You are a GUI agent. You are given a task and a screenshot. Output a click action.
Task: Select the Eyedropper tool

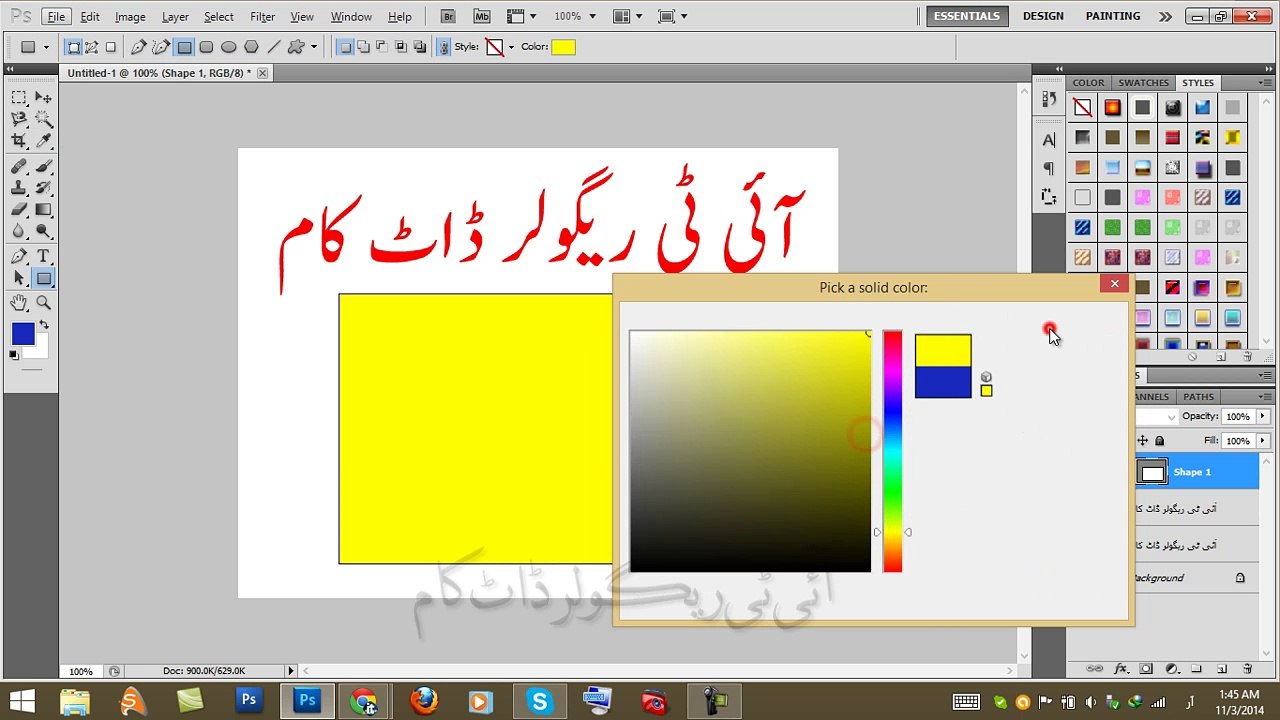click(x=44, y=141)
